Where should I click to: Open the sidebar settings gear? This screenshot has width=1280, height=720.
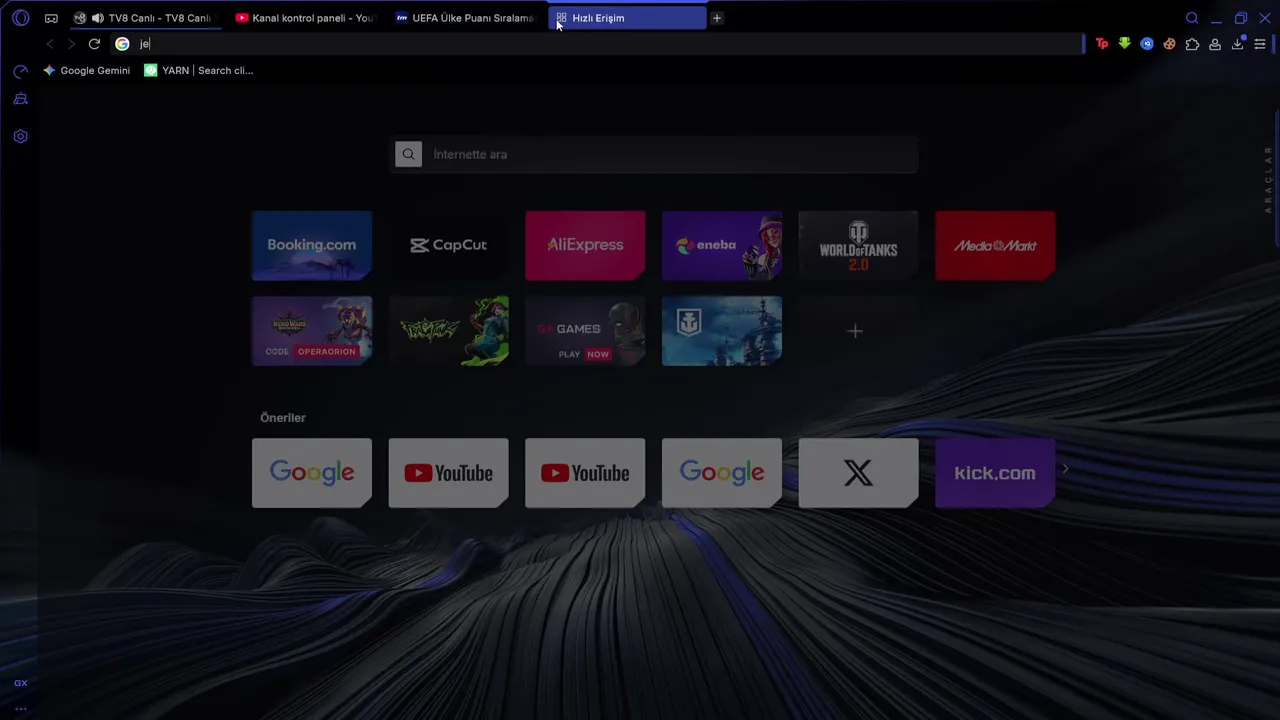click(20, 136)
